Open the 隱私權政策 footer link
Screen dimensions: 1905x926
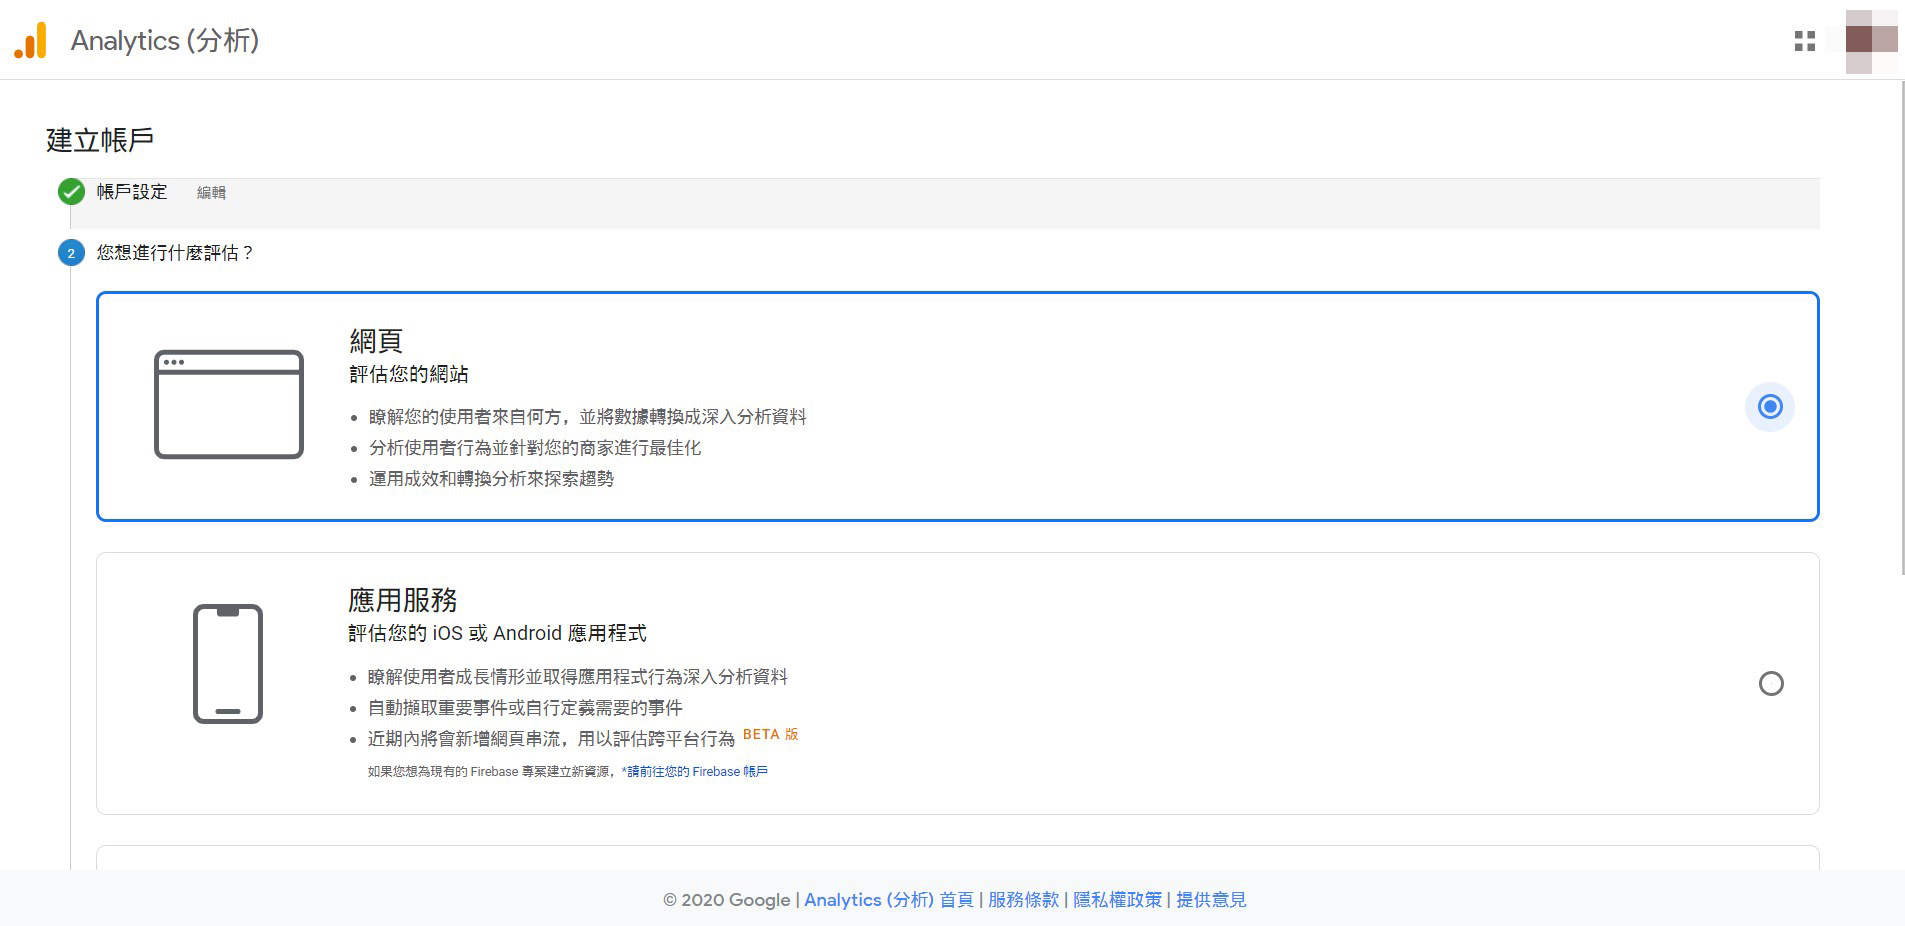click(1117, 900)
